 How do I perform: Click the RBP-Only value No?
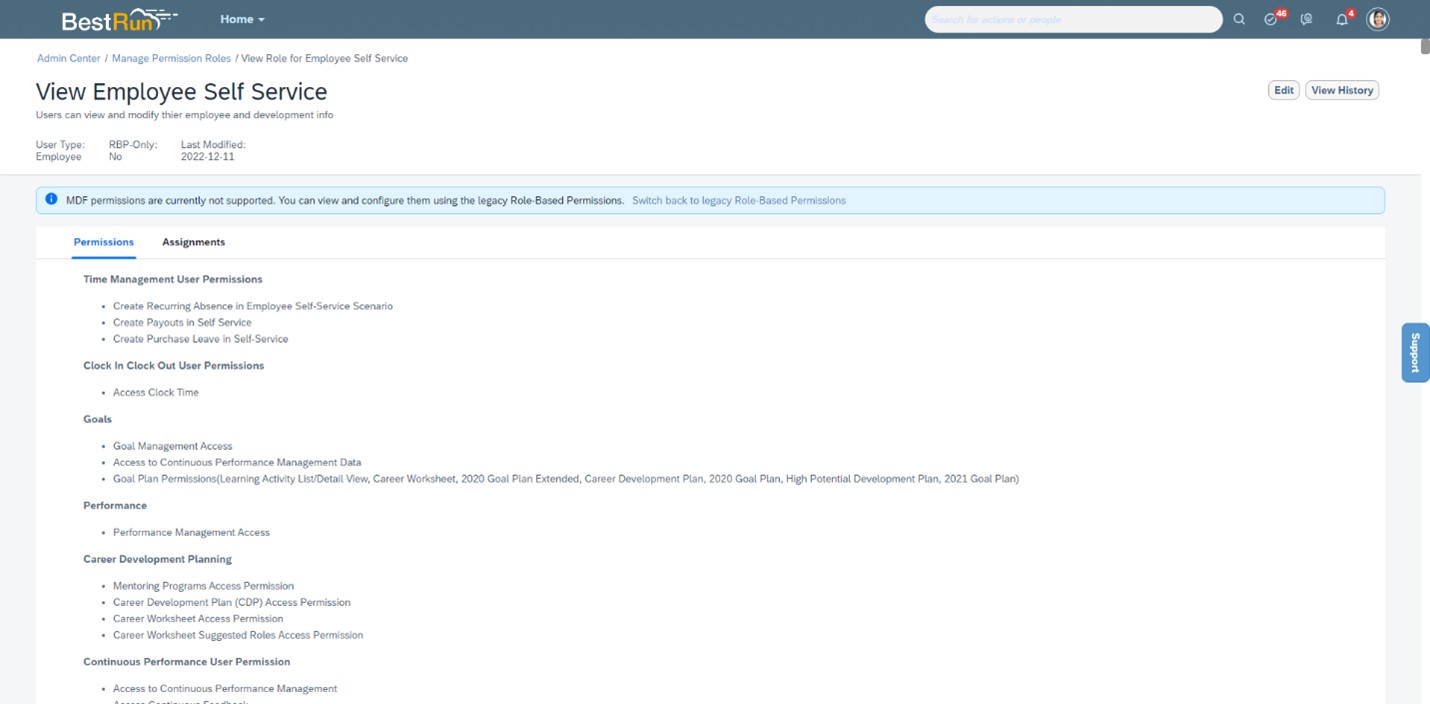pyautogui.click(x=116, y=157)
